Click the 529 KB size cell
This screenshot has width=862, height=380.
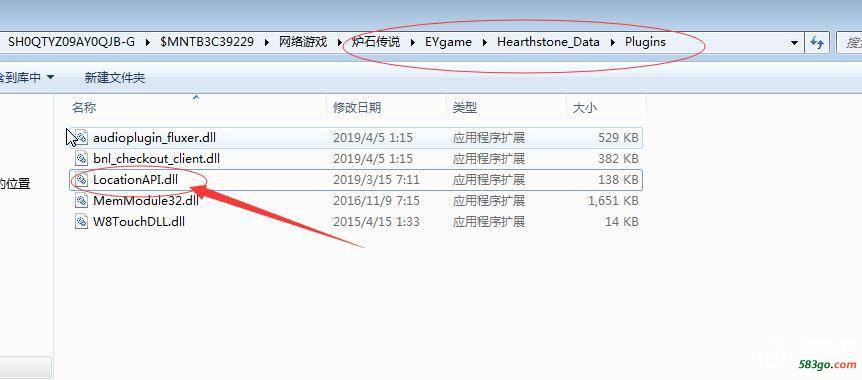tap(618, 137)
